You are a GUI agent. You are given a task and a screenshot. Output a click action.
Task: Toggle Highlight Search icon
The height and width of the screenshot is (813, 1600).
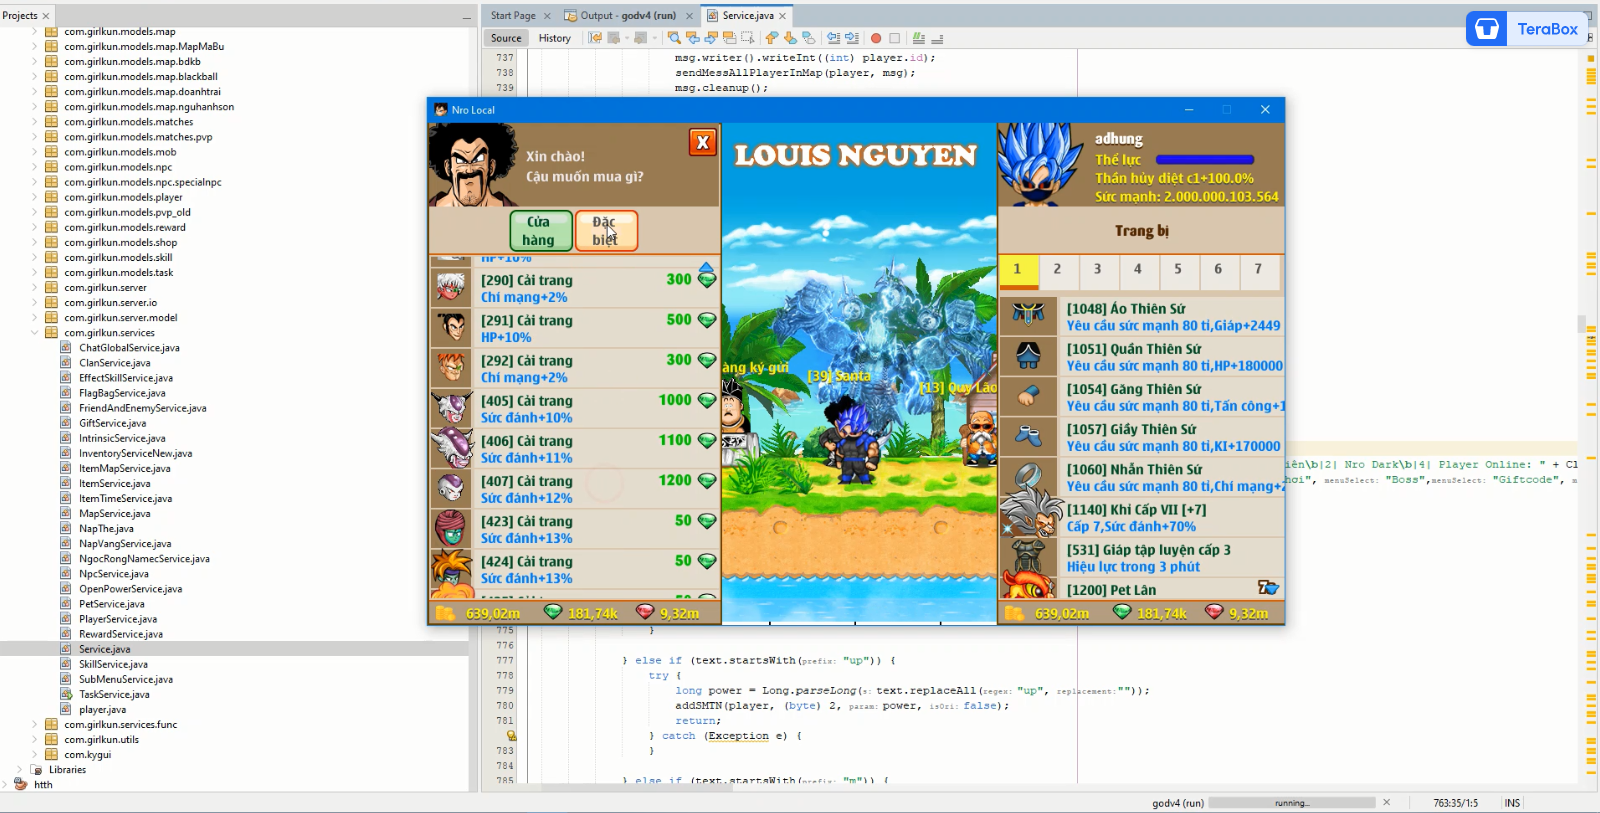coord(730,38)
